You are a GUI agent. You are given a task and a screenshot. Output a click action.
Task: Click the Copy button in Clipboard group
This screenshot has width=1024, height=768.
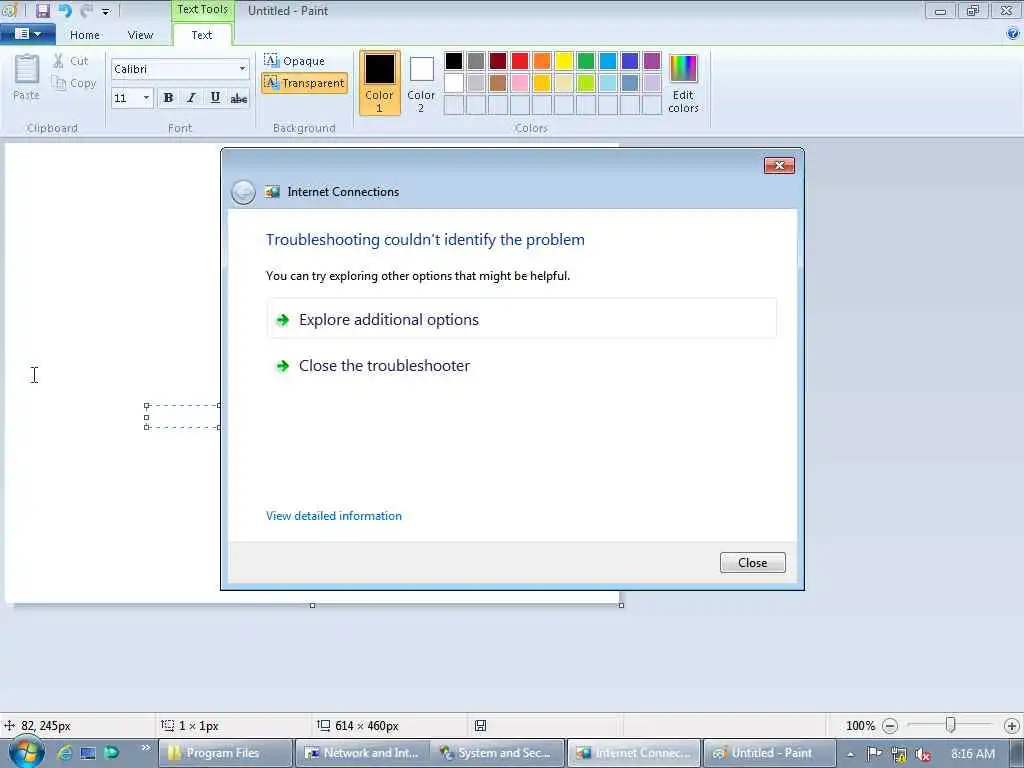[x=74, y=83]
